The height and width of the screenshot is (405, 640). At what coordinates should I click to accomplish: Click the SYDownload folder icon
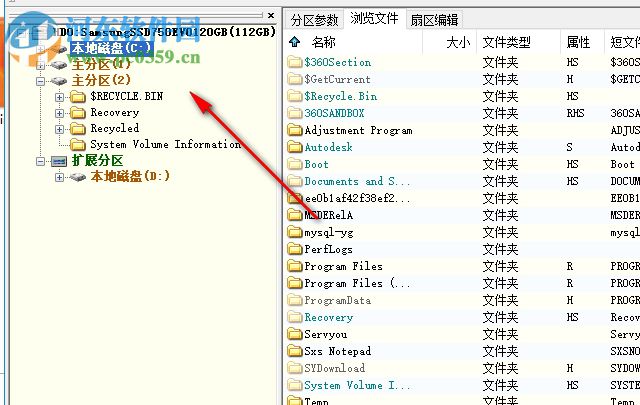click(x=295, y=368)
